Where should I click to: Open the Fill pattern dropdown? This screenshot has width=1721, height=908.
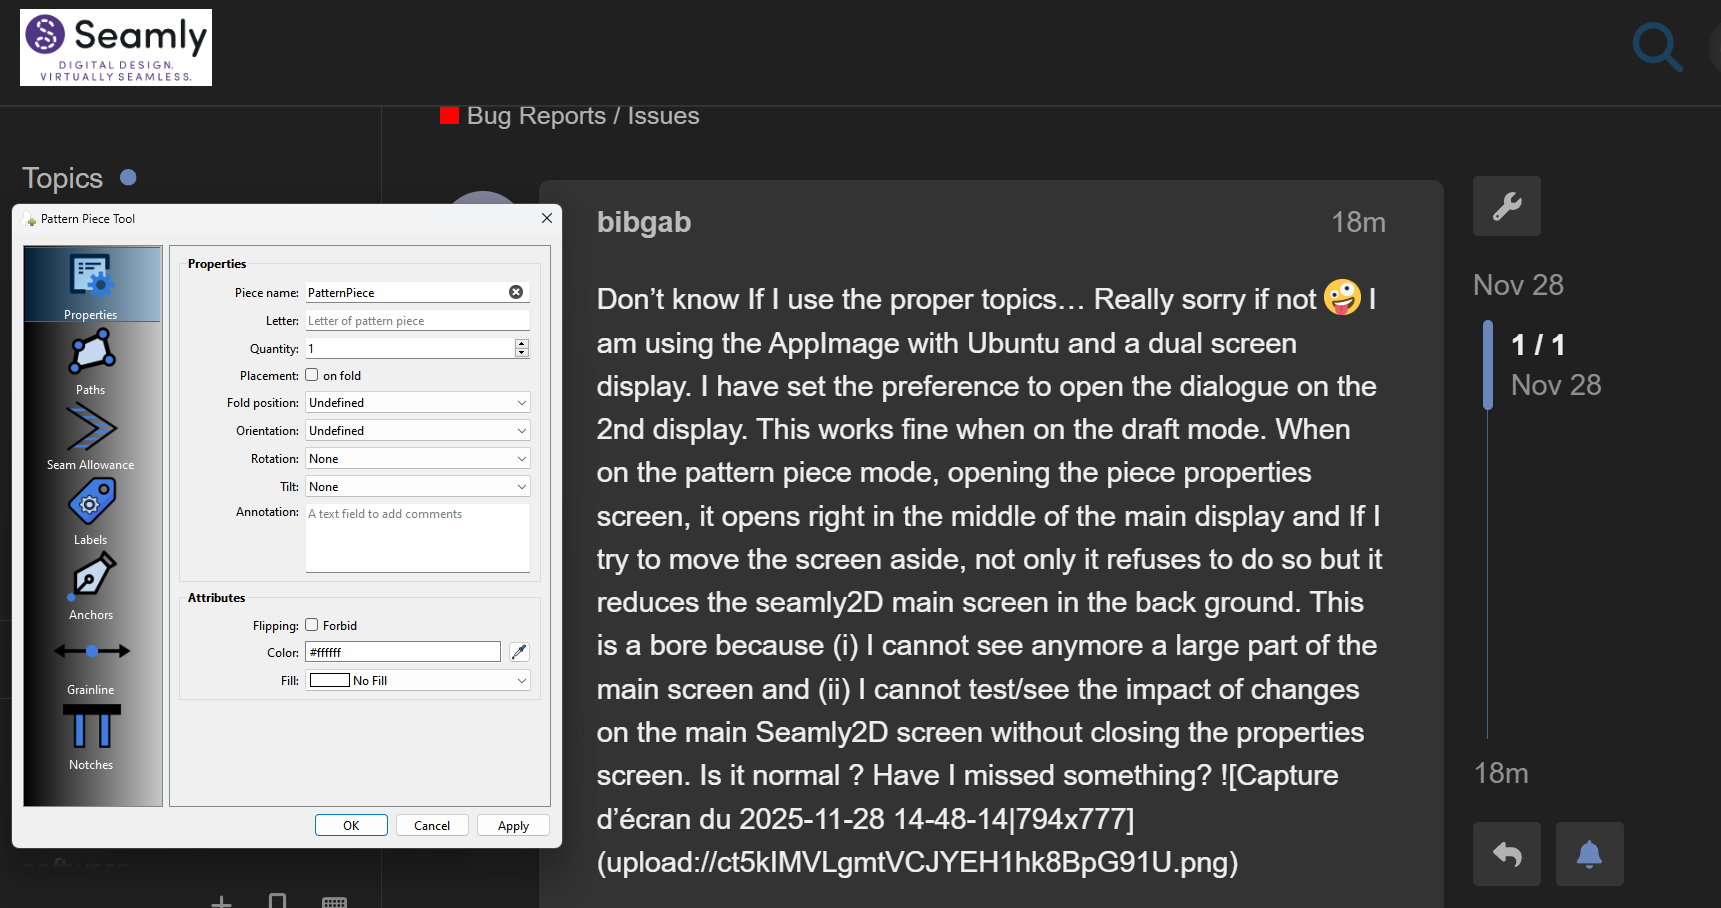point(417,681)
